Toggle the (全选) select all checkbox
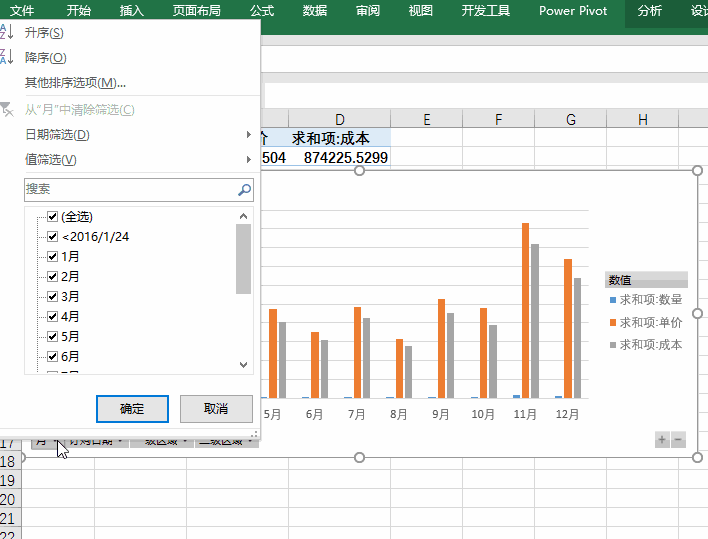This screenshot has height=539, width=708. pos(52,217)
